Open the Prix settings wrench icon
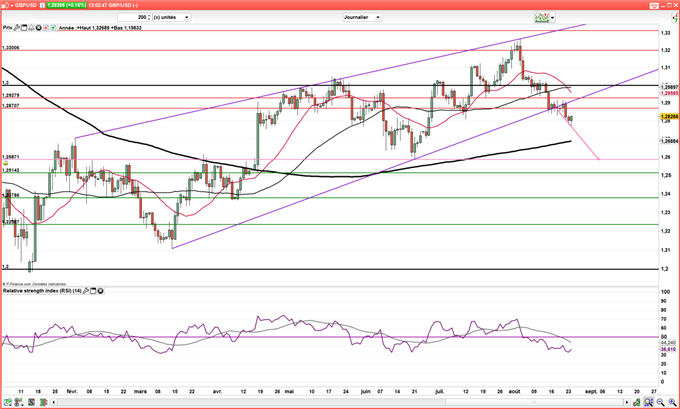680x409 pixels. tap(16, 28)
